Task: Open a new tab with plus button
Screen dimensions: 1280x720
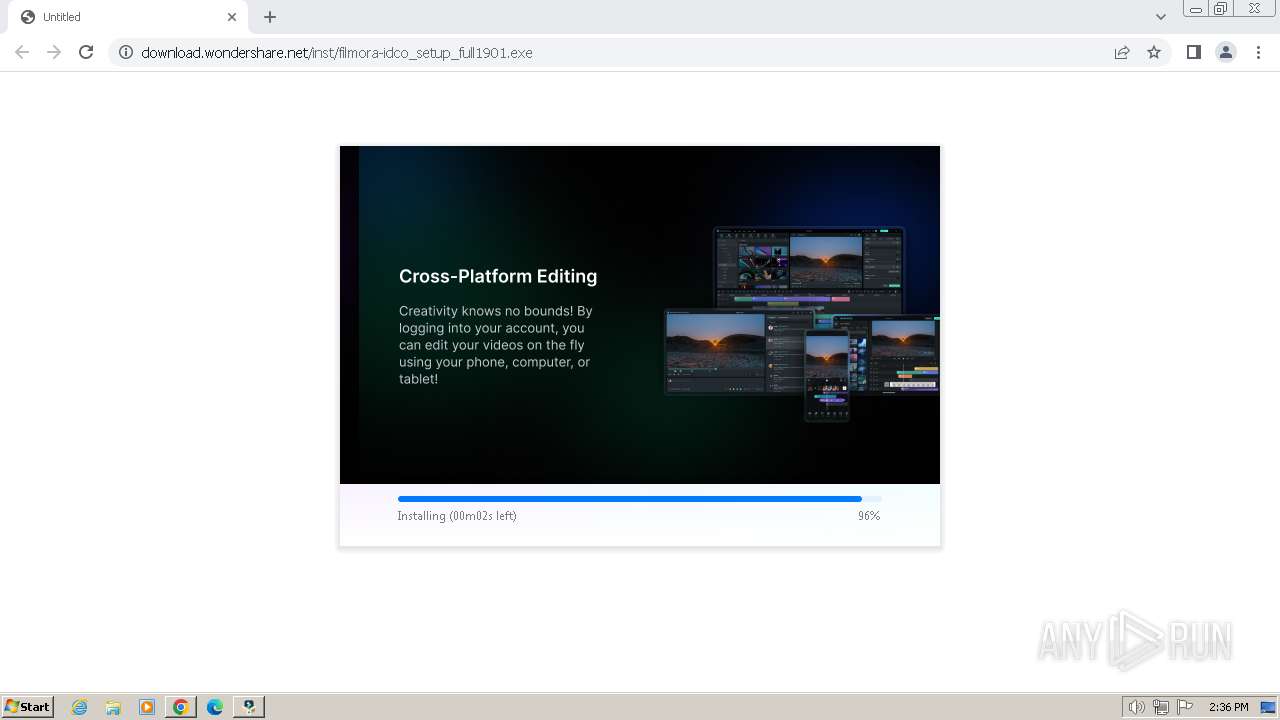Action: (270, 17)
